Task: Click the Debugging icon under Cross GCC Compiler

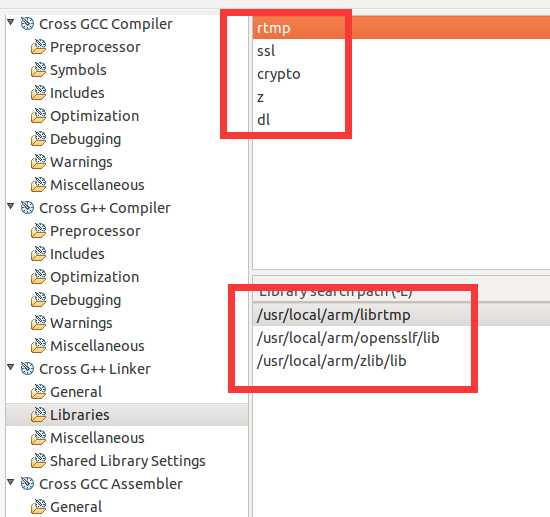Action: click(38, 139)
